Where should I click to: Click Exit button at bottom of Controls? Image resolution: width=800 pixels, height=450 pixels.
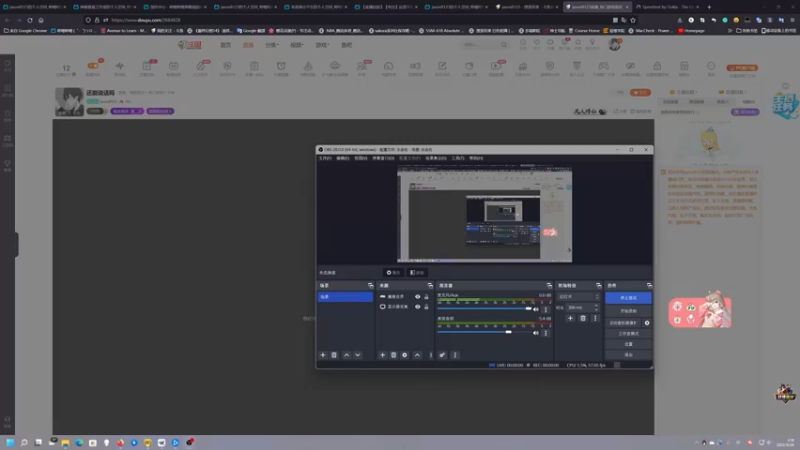tap(628, 355)
